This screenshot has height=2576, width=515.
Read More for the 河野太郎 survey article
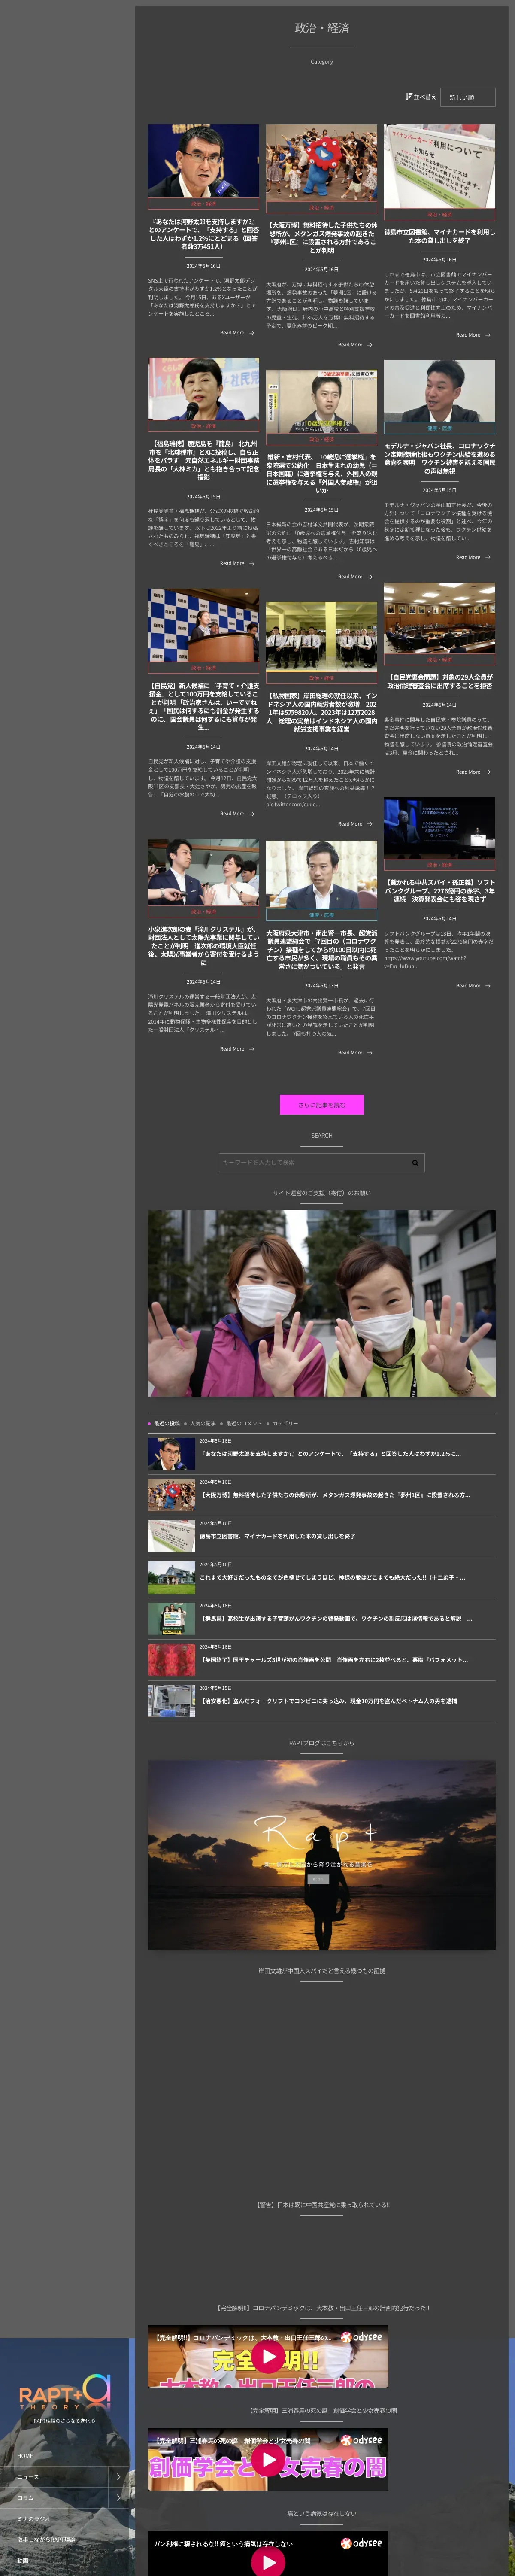point(237,333)
